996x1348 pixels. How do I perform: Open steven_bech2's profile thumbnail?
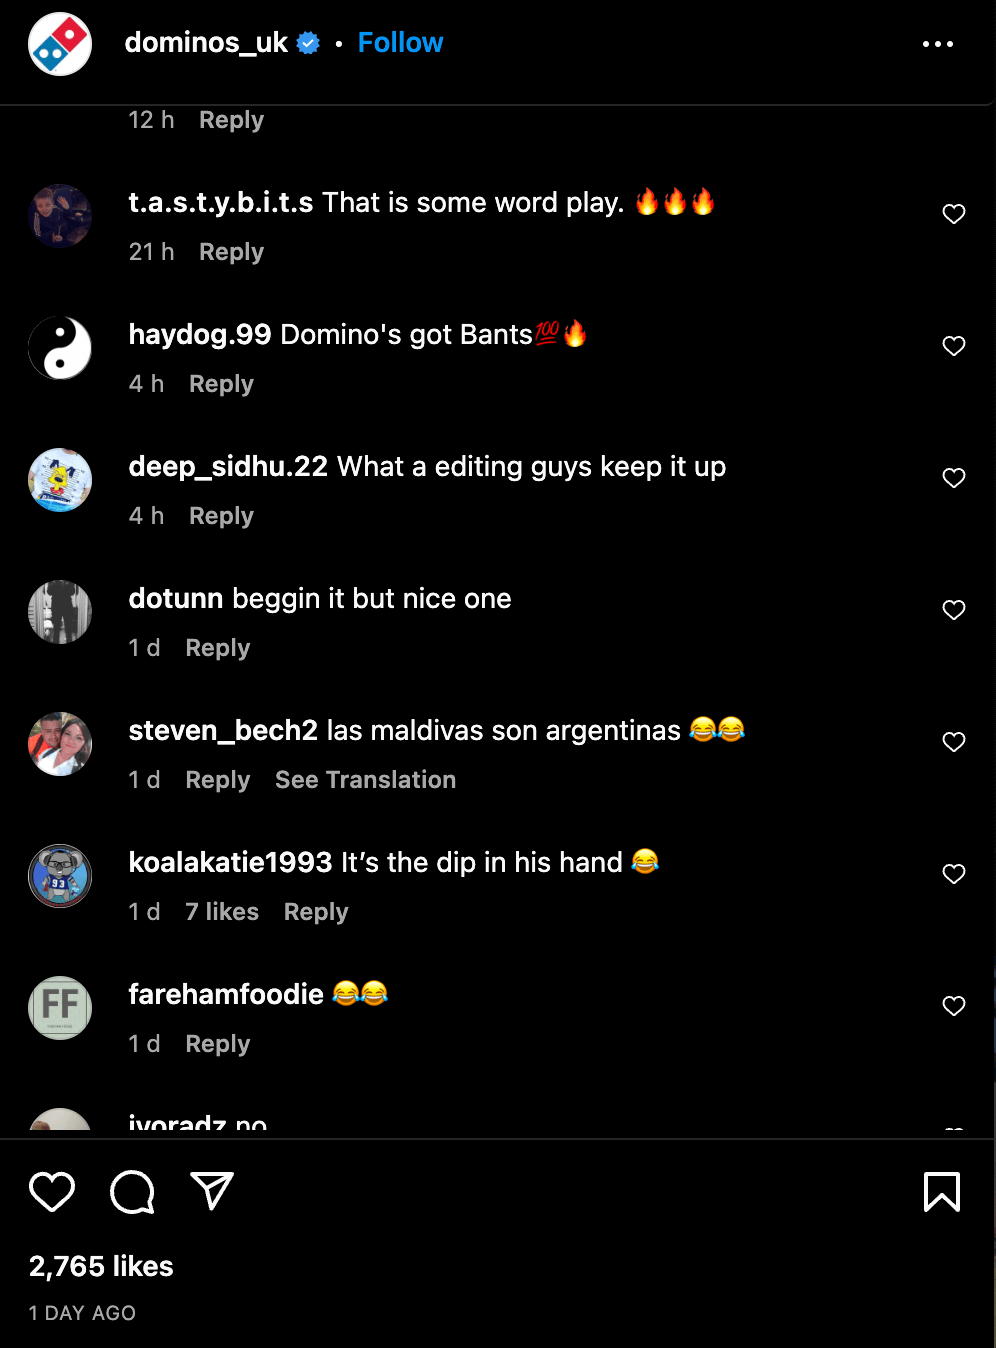60,744
